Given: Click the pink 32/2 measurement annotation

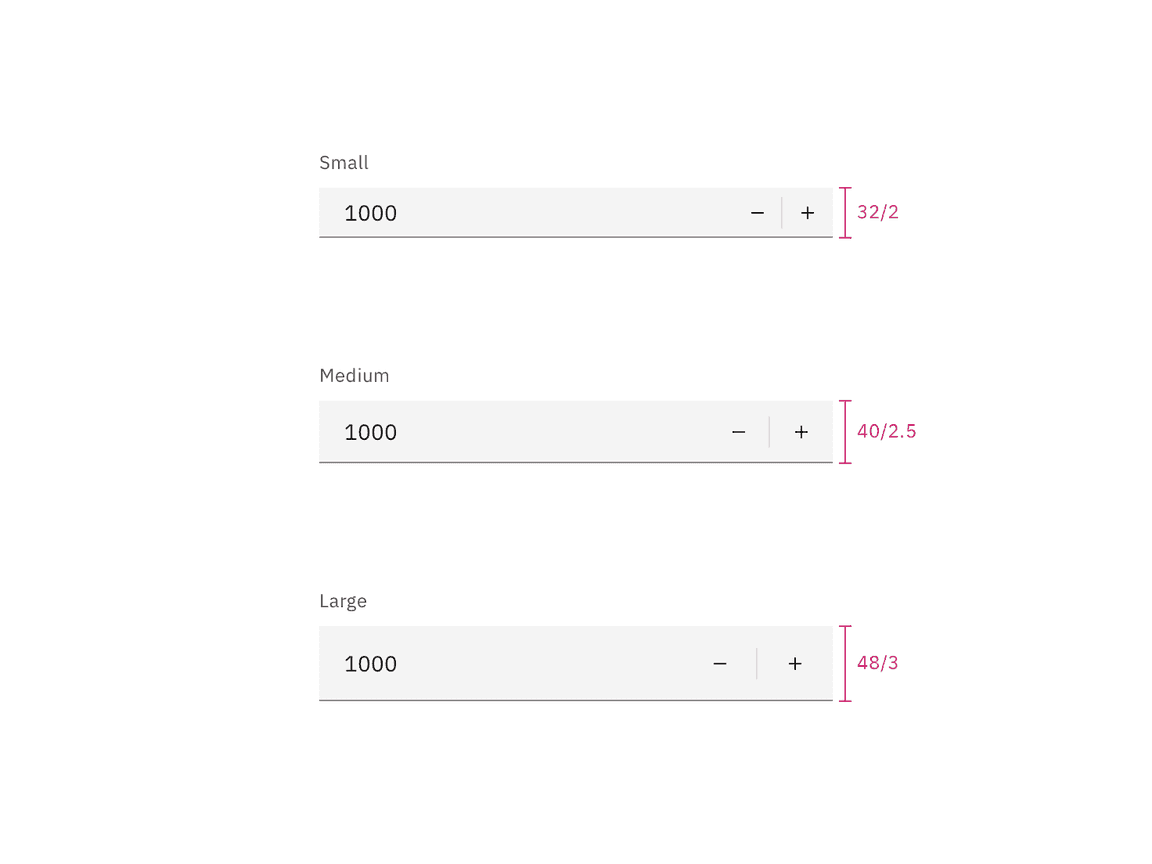Looking at the screenshot, I should click(x=877, y=211).
